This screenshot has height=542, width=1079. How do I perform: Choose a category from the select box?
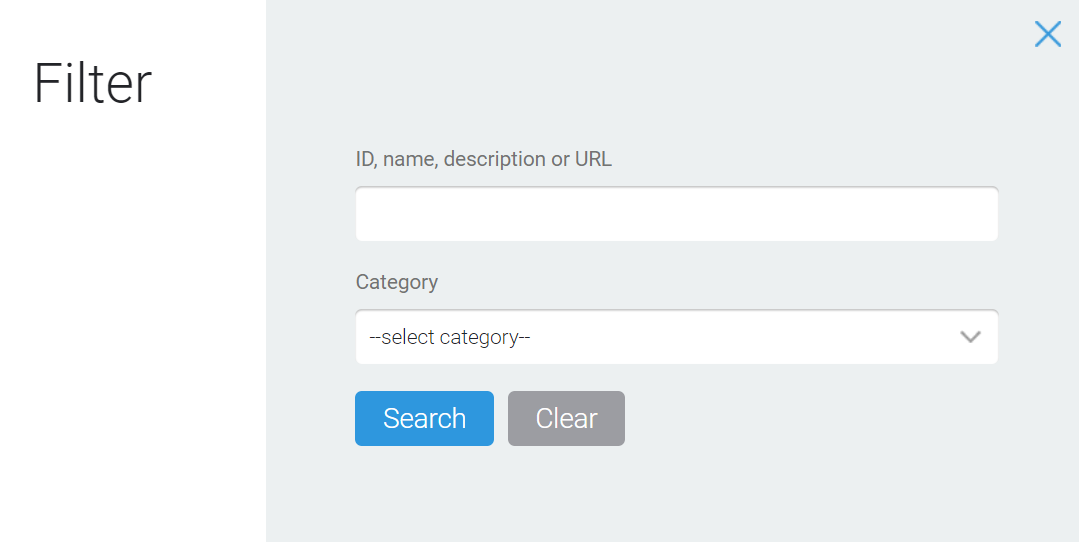click(x=676, y=337)
